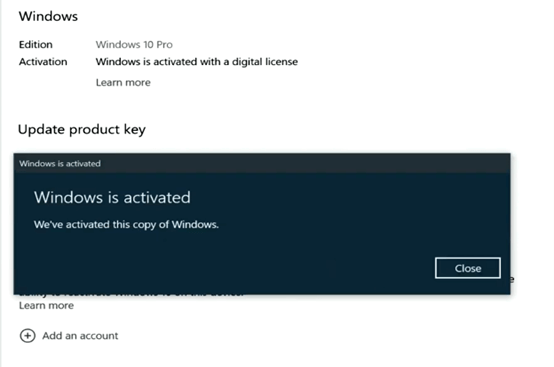The image size is (554, 367).
Task: Open Learn more link under Activation status
Action: (x=123, y=83)
